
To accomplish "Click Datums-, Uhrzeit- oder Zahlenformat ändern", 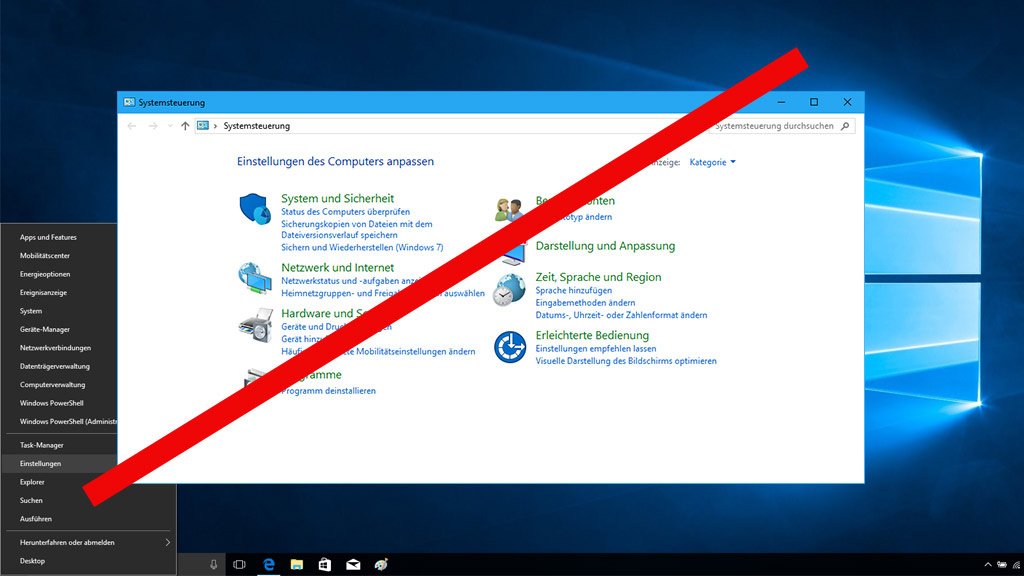I will point(621,315).
